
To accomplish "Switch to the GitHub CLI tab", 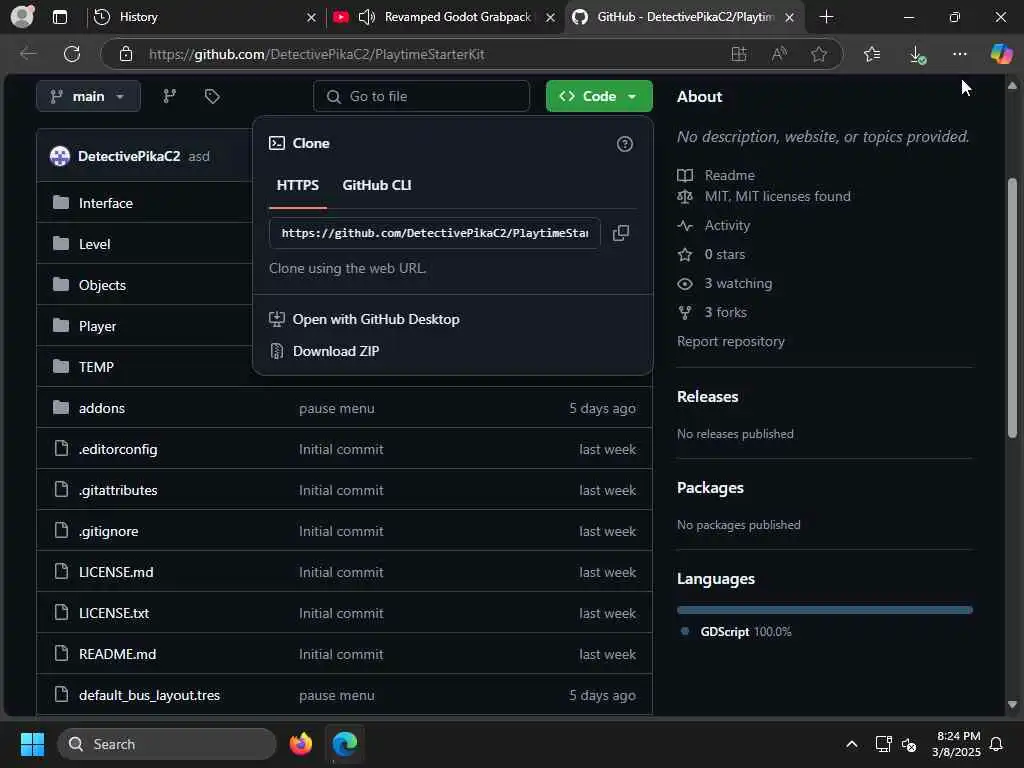I will (x=377, y=185).
